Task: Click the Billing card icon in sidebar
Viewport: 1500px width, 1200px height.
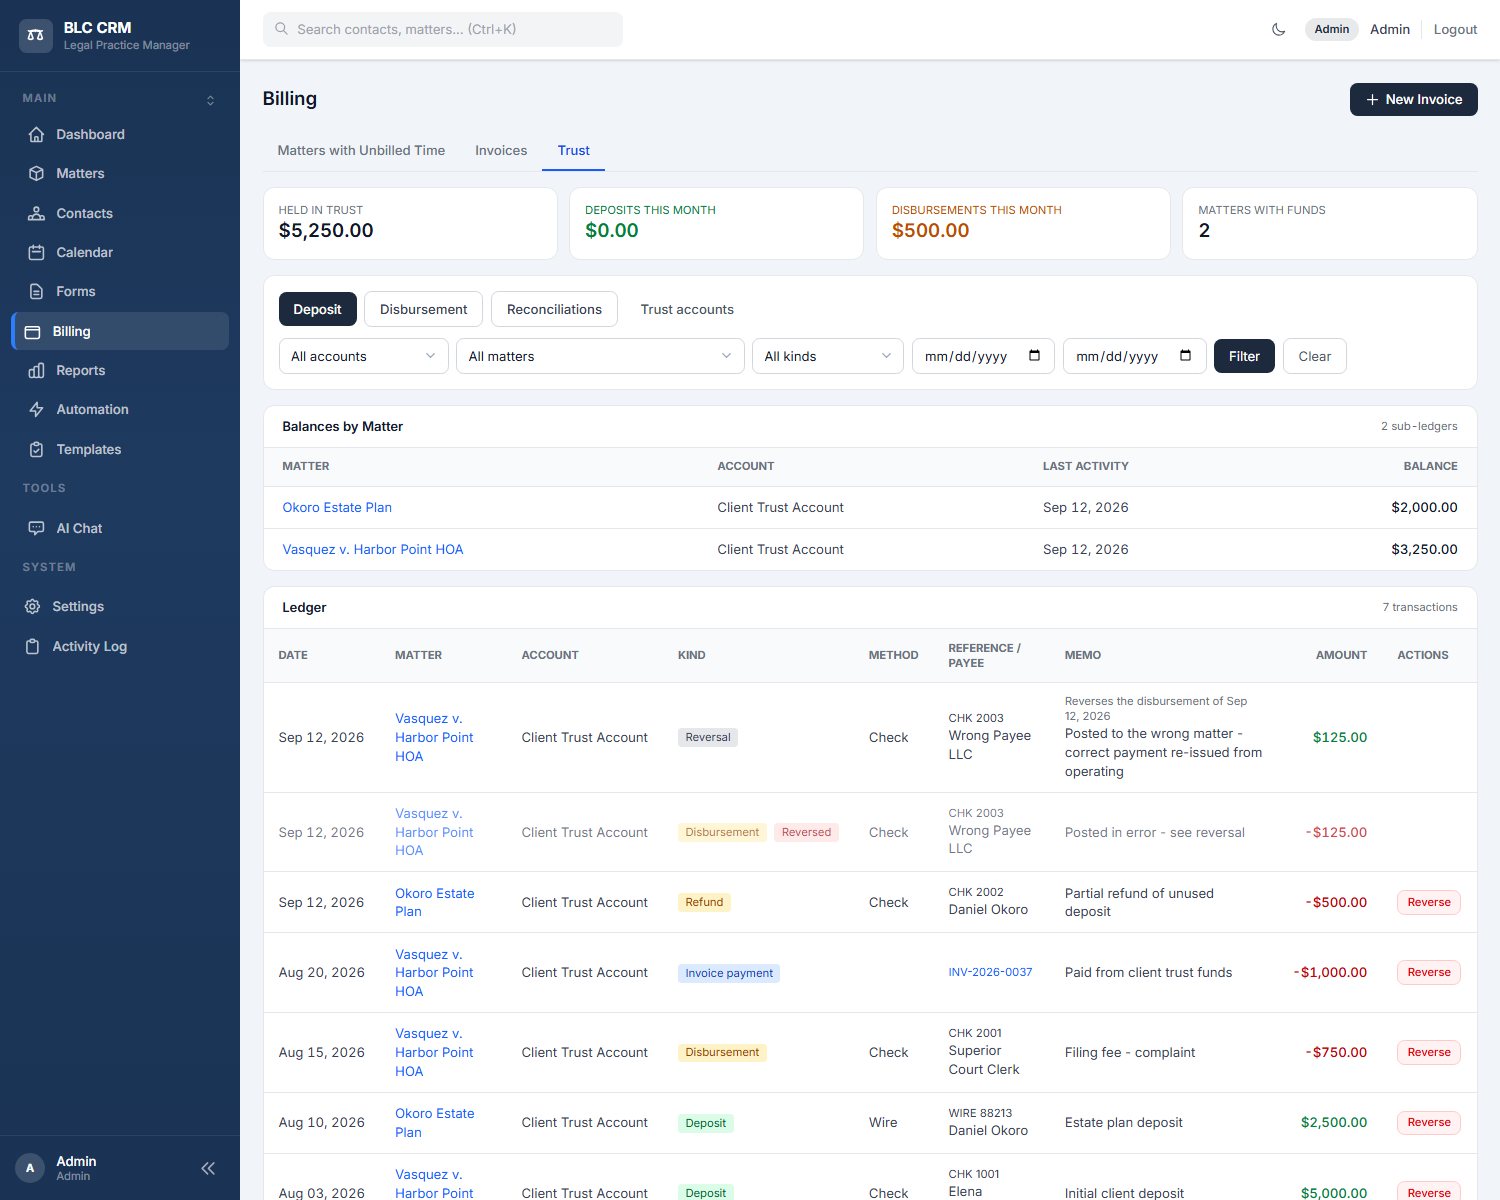Action: pos(32,331)
